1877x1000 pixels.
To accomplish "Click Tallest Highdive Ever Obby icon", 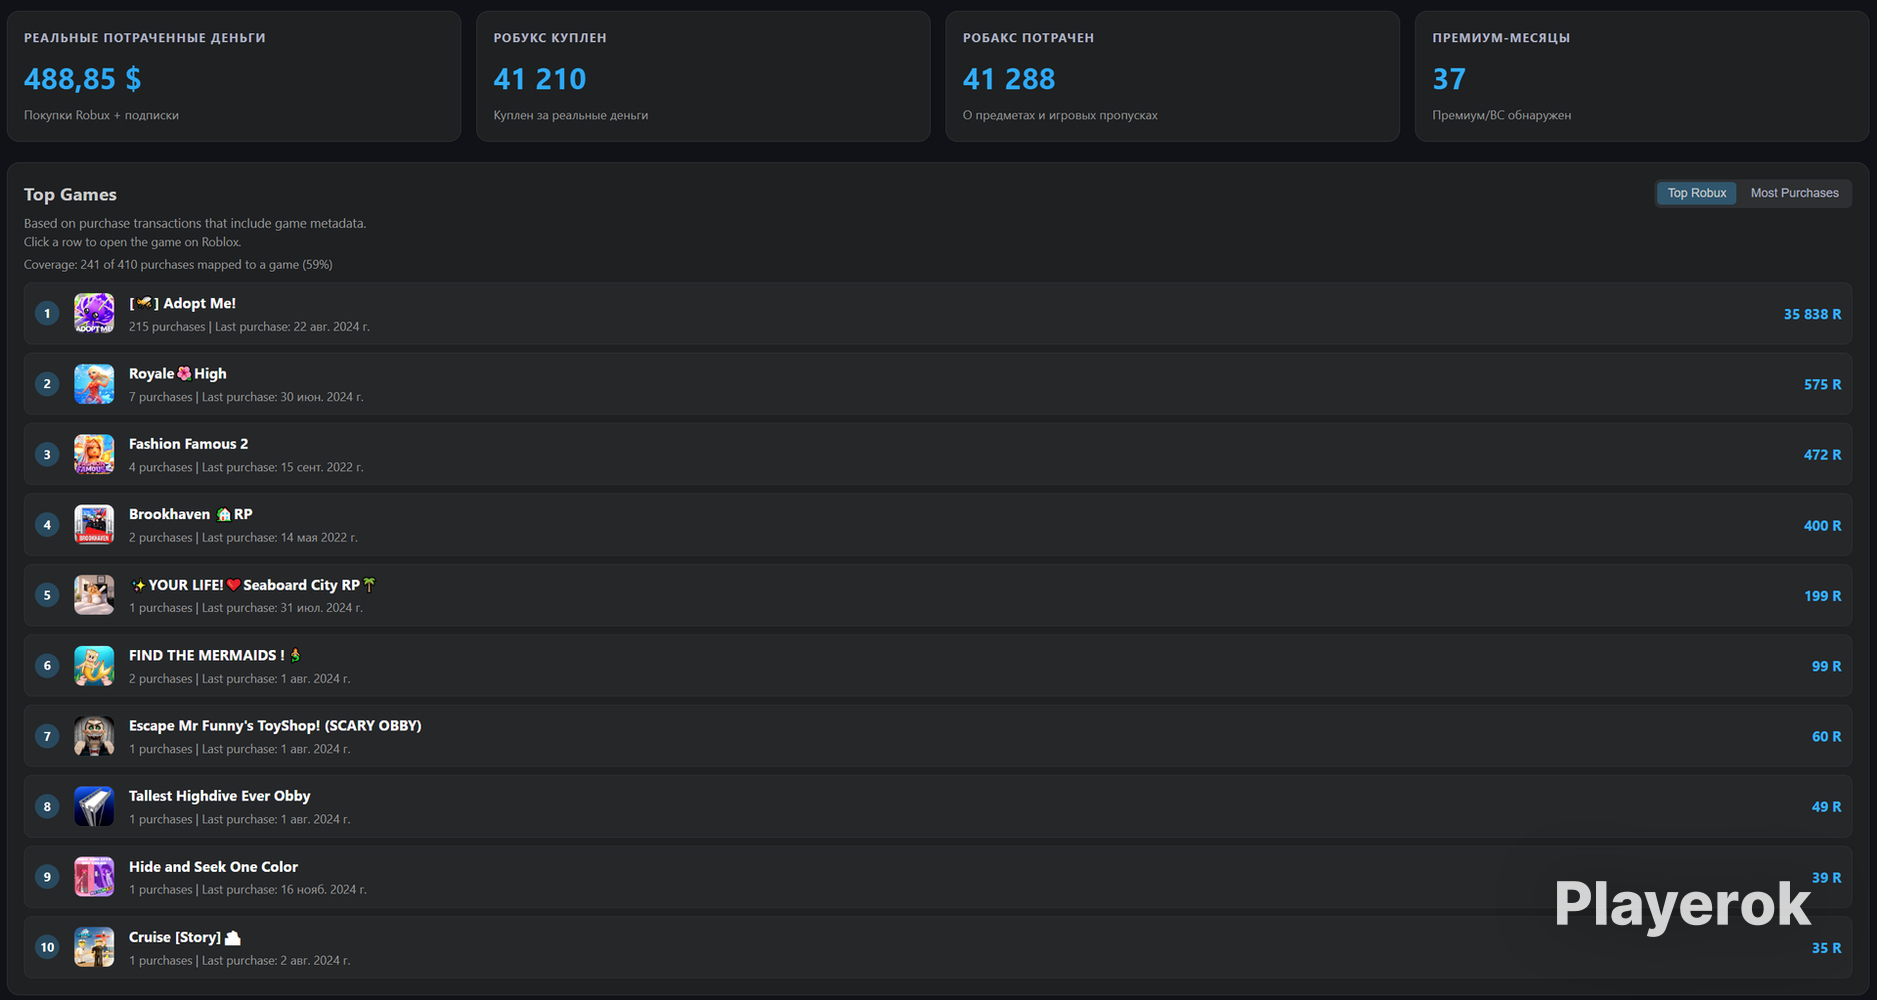I will [x=94, y=806].
